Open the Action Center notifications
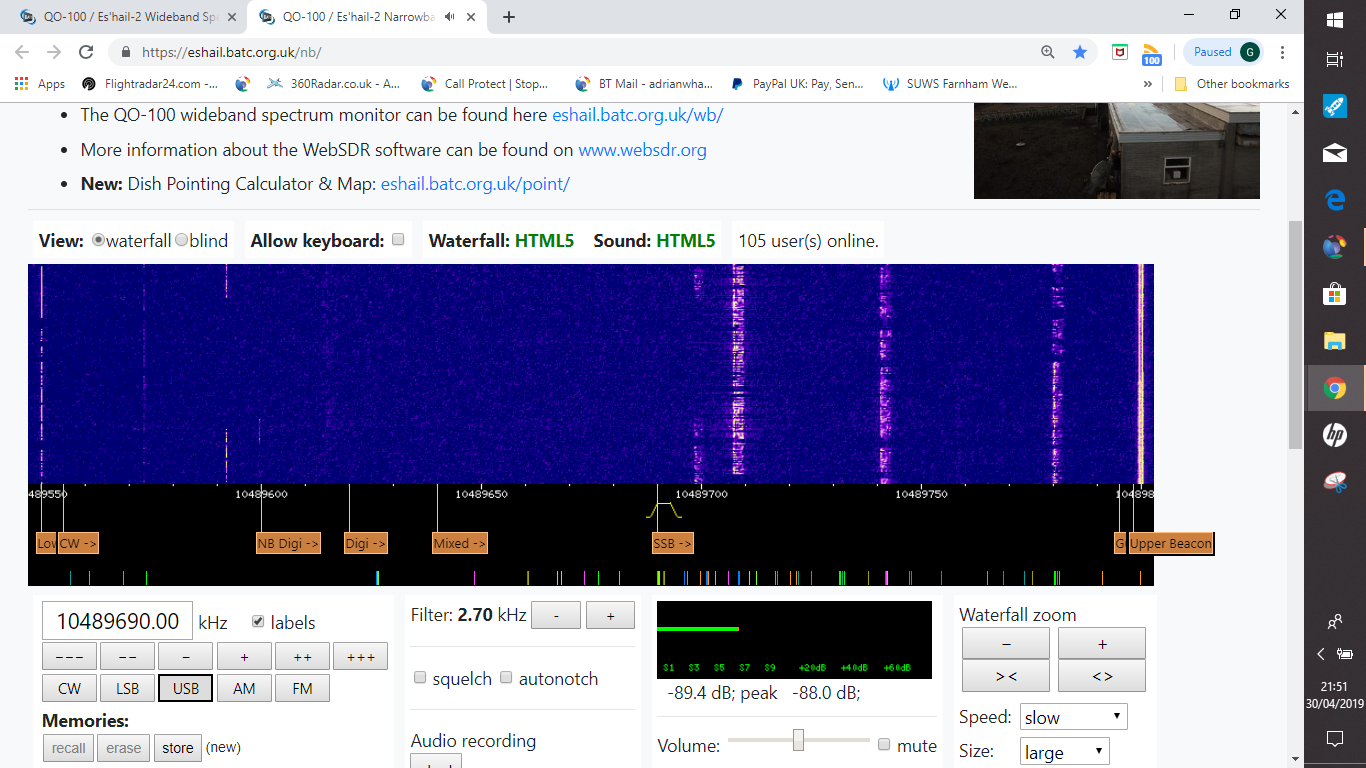This screenshot has width=1366, height=768. click(1335, 739)
